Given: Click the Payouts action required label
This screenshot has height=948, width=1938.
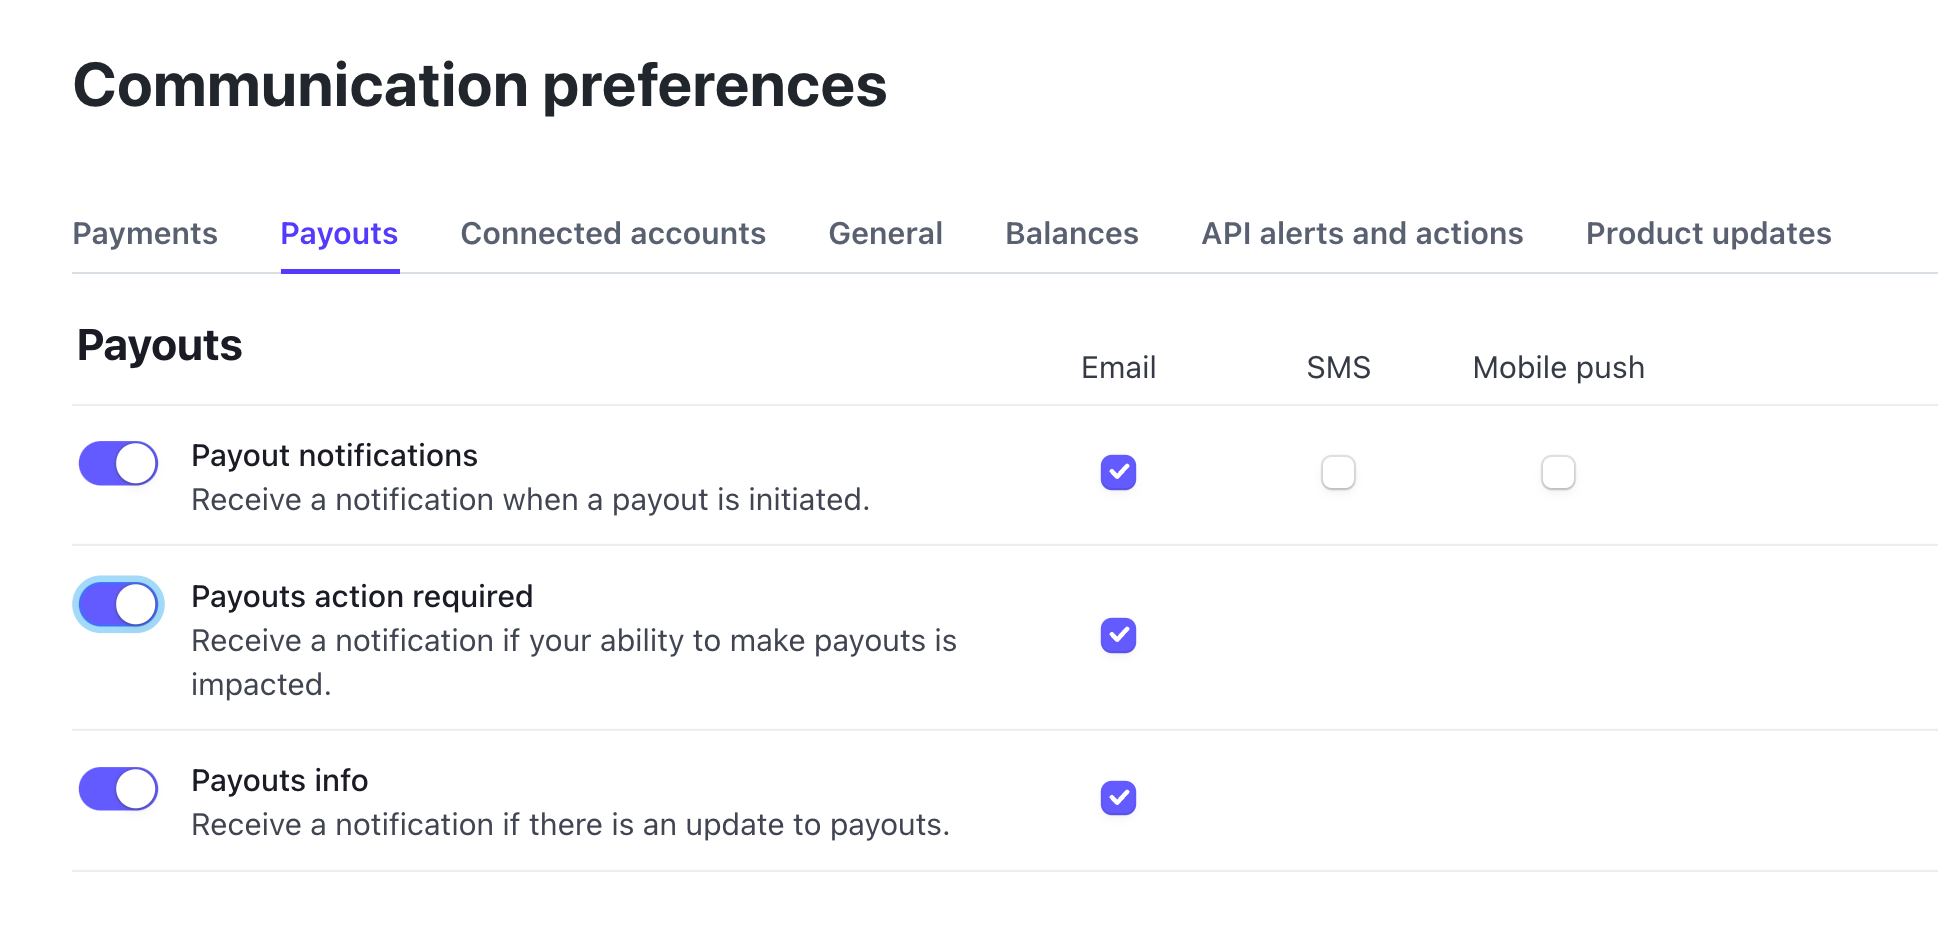Looking at the screenshot, I should pos(362,597).
